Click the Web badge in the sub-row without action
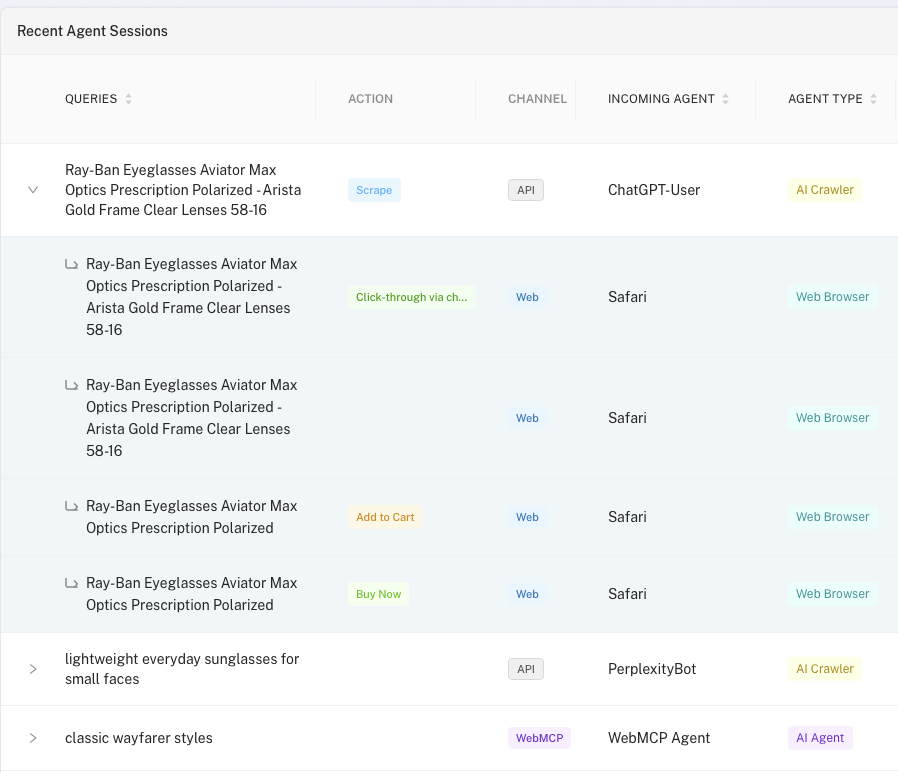This screenshot has width=898, height=773. [x=527, y=418]
